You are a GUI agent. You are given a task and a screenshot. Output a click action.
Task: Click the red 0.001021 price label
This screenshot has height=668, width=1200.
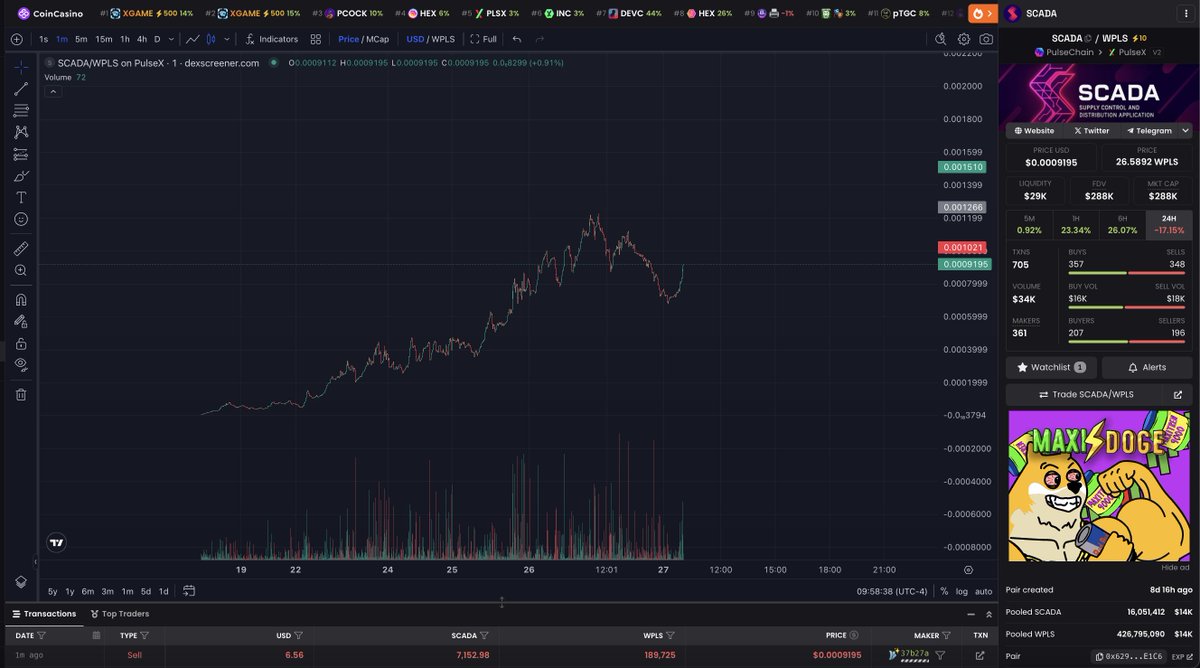coord(962,247)
